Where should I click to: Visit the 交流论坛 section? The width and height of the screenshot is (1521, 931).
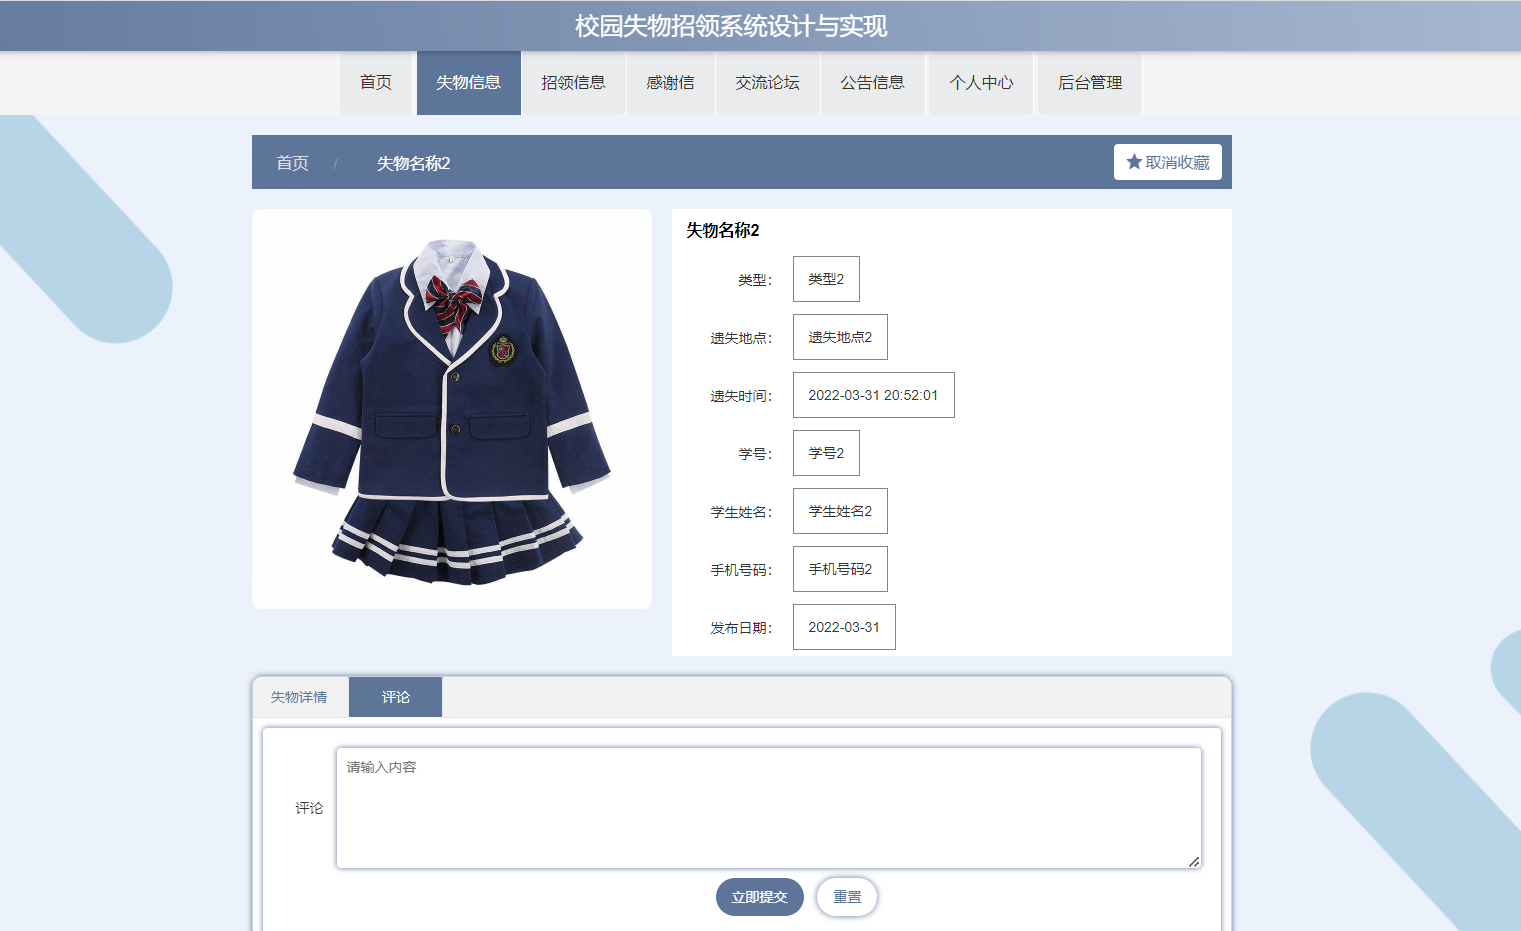pos(767,83)
